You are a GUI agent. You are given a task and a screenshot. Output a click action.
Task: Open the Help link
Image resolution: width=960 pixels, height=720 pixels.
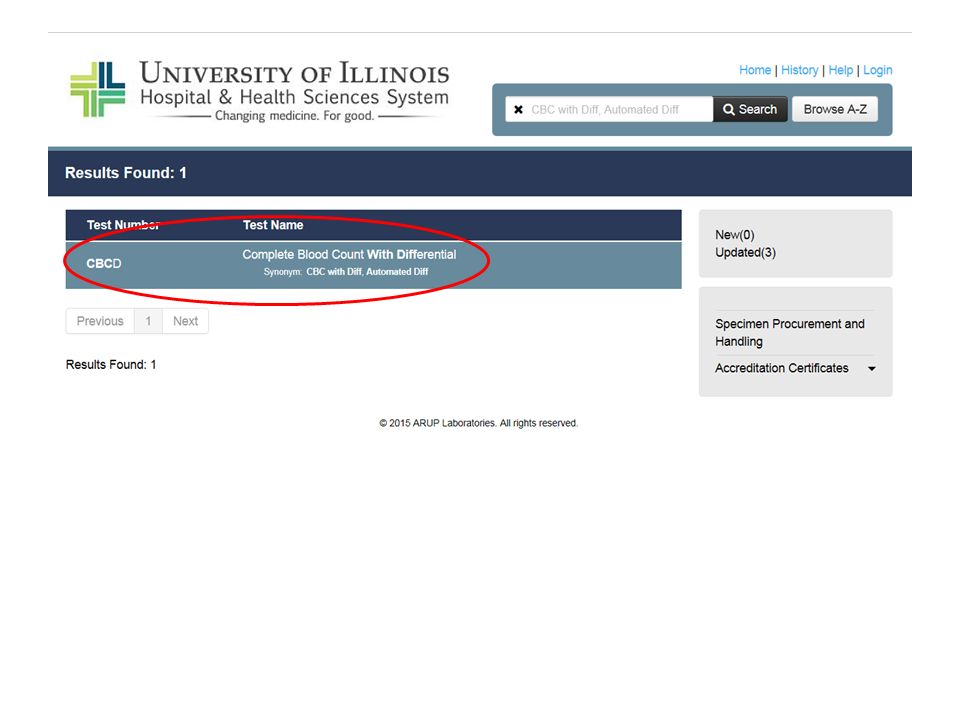tap(841, 70)
